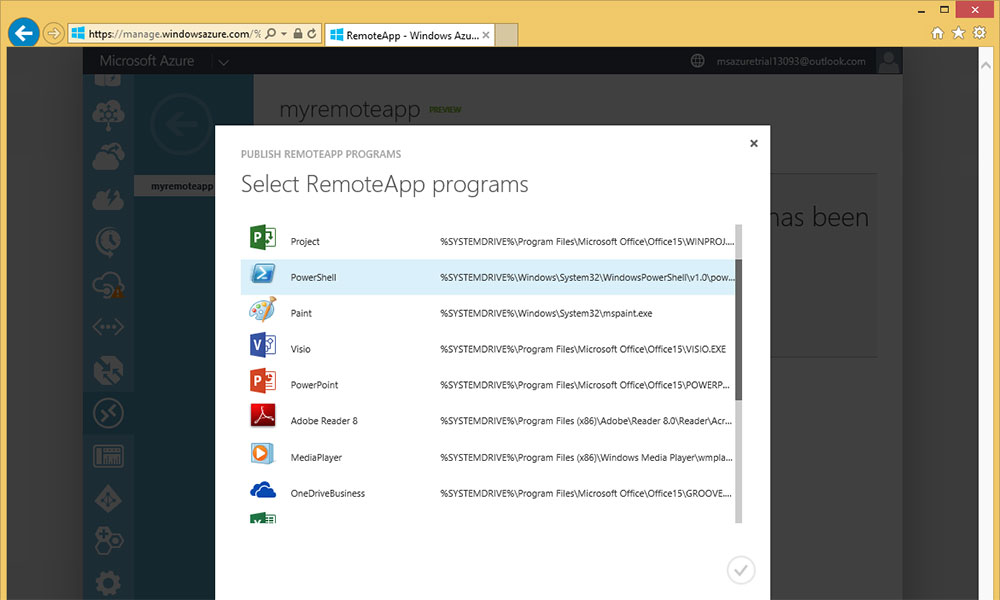Image resolution: width=1000 pixels, height=600 pixels.
Task: Click the browser back arrow button
Action: pyautogui.click(x=24, y=33)
